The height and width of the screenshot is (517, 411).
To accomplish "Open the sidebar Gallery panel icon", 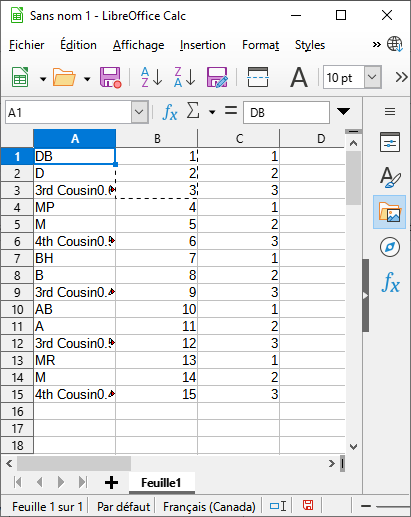I will click(389, 212).
